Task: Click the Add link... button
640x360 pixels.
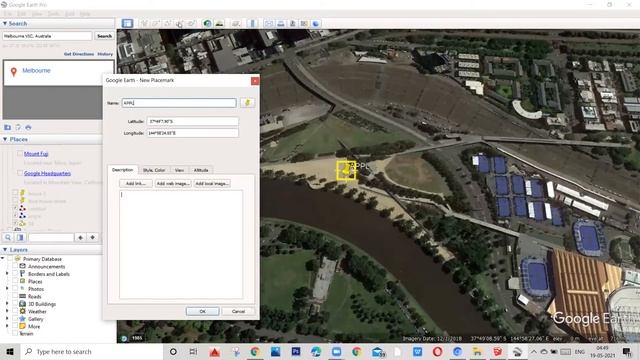Action: coord(136,184)
